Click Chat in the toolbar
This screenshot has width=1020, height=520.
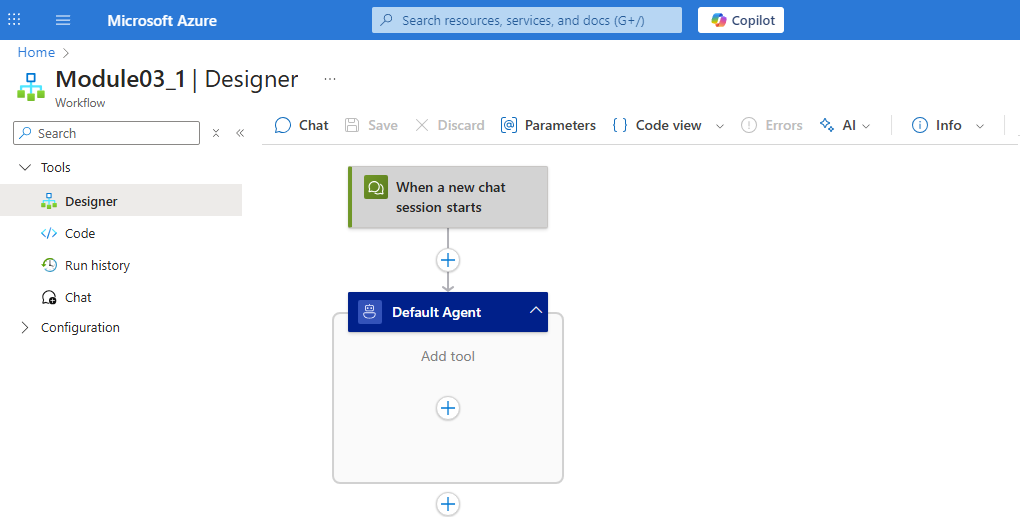point(302,125)
